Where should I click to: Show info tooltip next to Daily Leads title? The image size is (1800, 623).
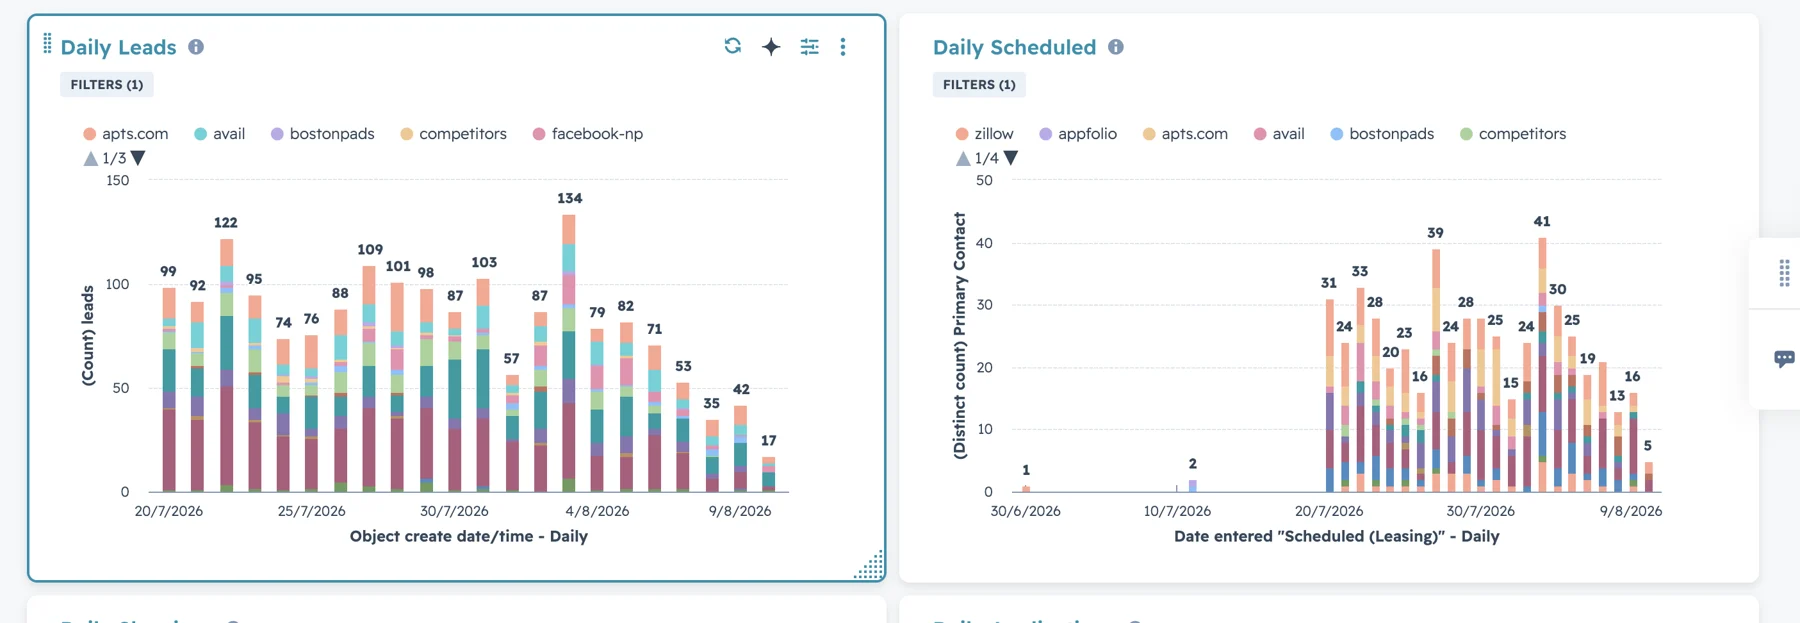[196, 47]
